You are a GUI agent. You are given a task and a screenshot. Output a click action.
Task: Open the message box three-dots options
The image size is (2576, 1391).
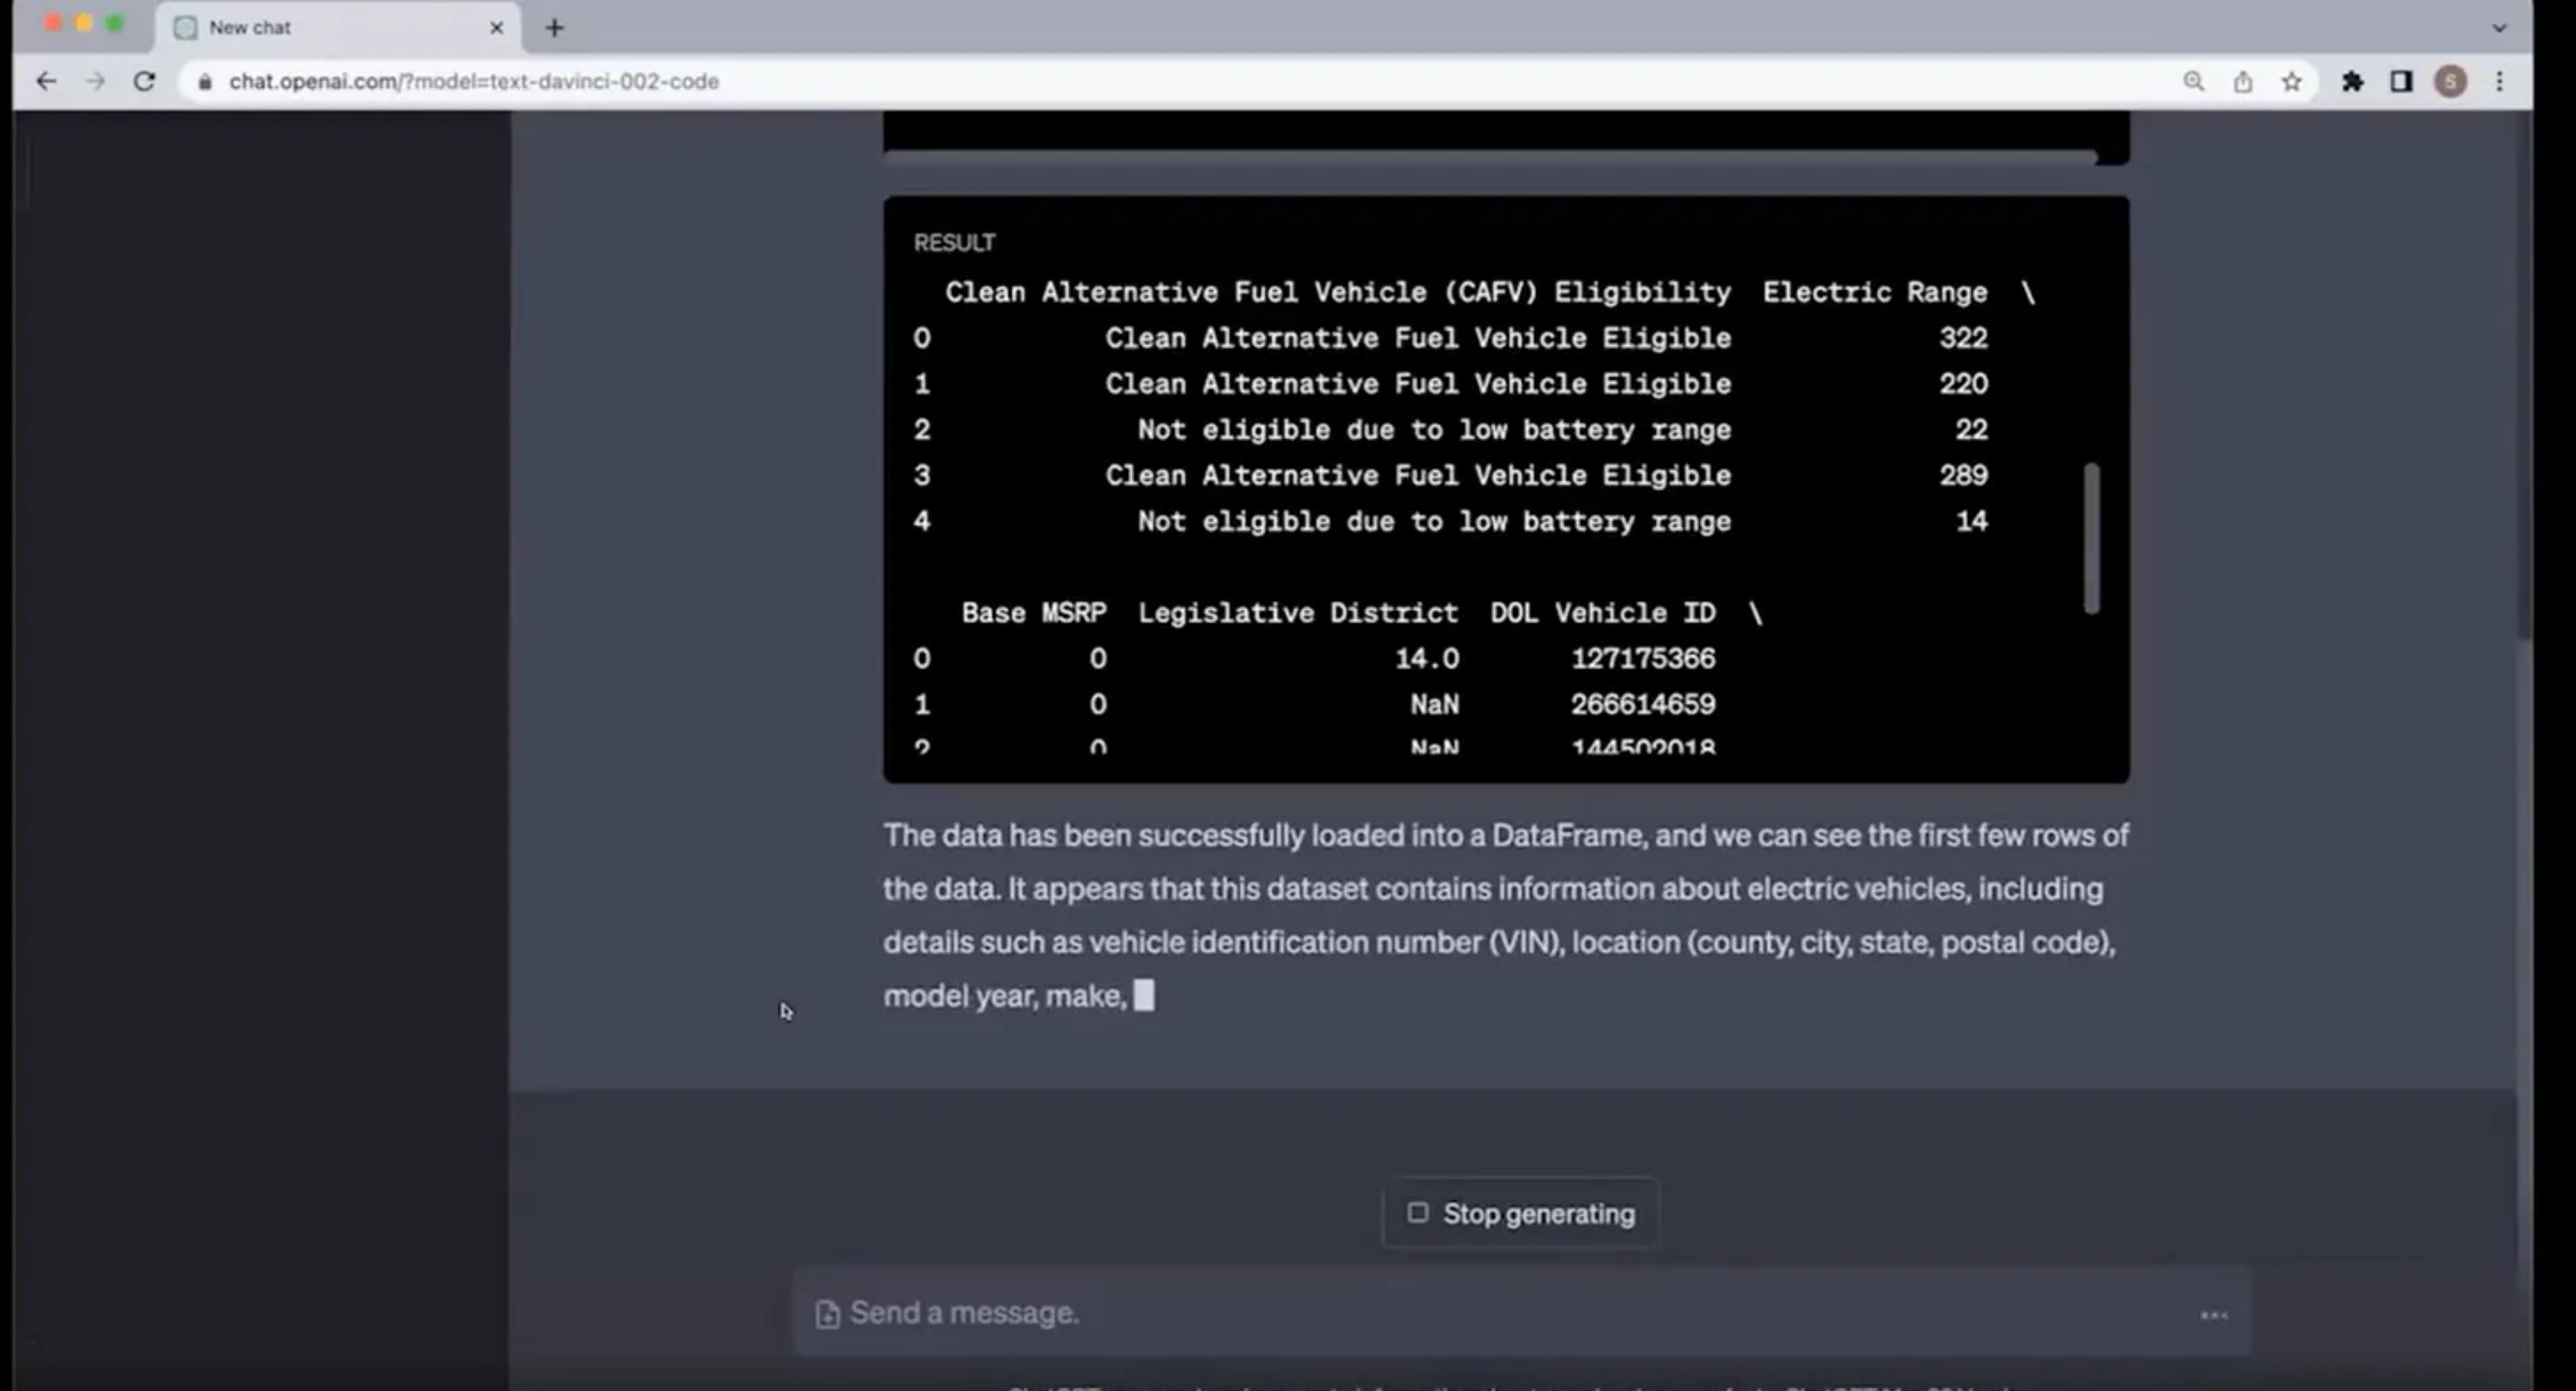(2214, 1315)
